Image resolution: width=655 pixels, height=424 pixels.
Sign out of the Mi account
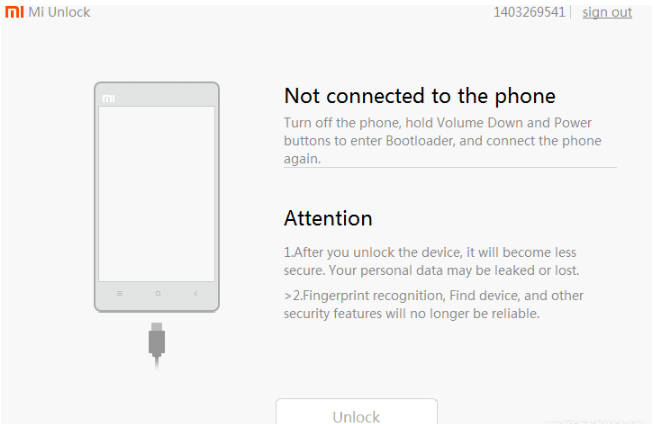[607, 12]
